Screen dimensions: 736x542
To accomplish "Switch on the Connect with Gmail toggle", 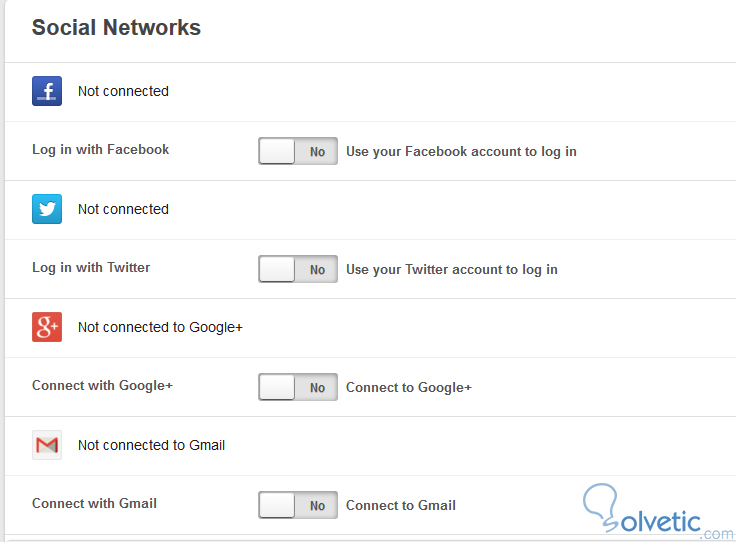I will click(298, 505).
